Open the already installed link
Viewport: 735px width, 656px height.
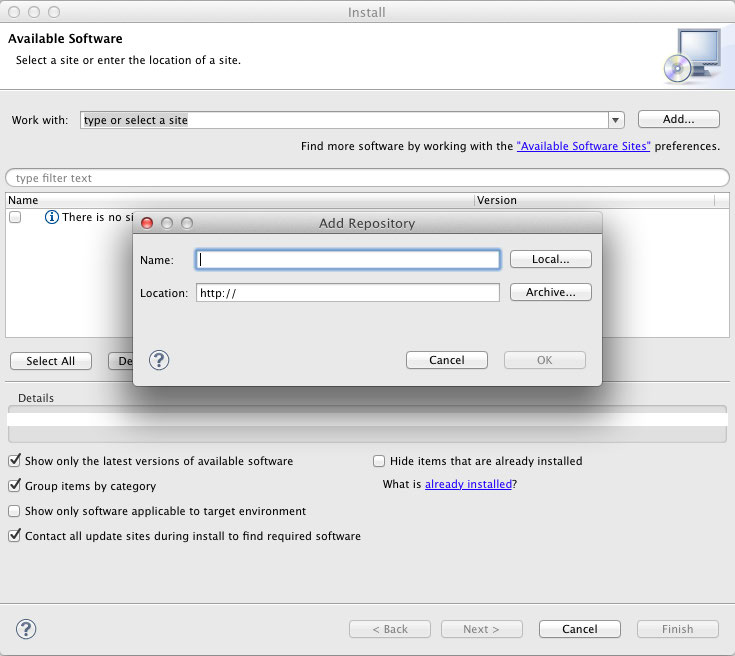point(468,484)
